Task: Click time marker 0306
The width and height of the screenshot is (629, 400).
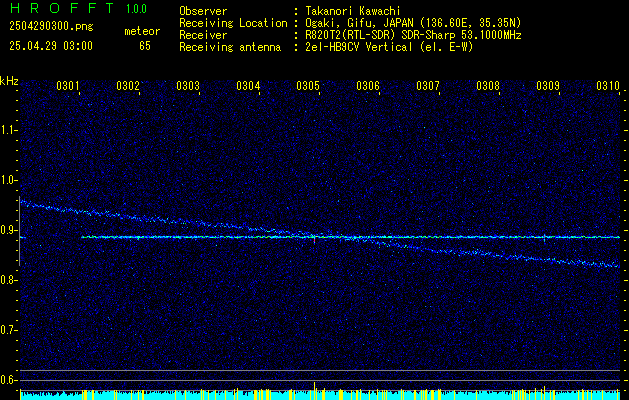Action: point(368,85)
